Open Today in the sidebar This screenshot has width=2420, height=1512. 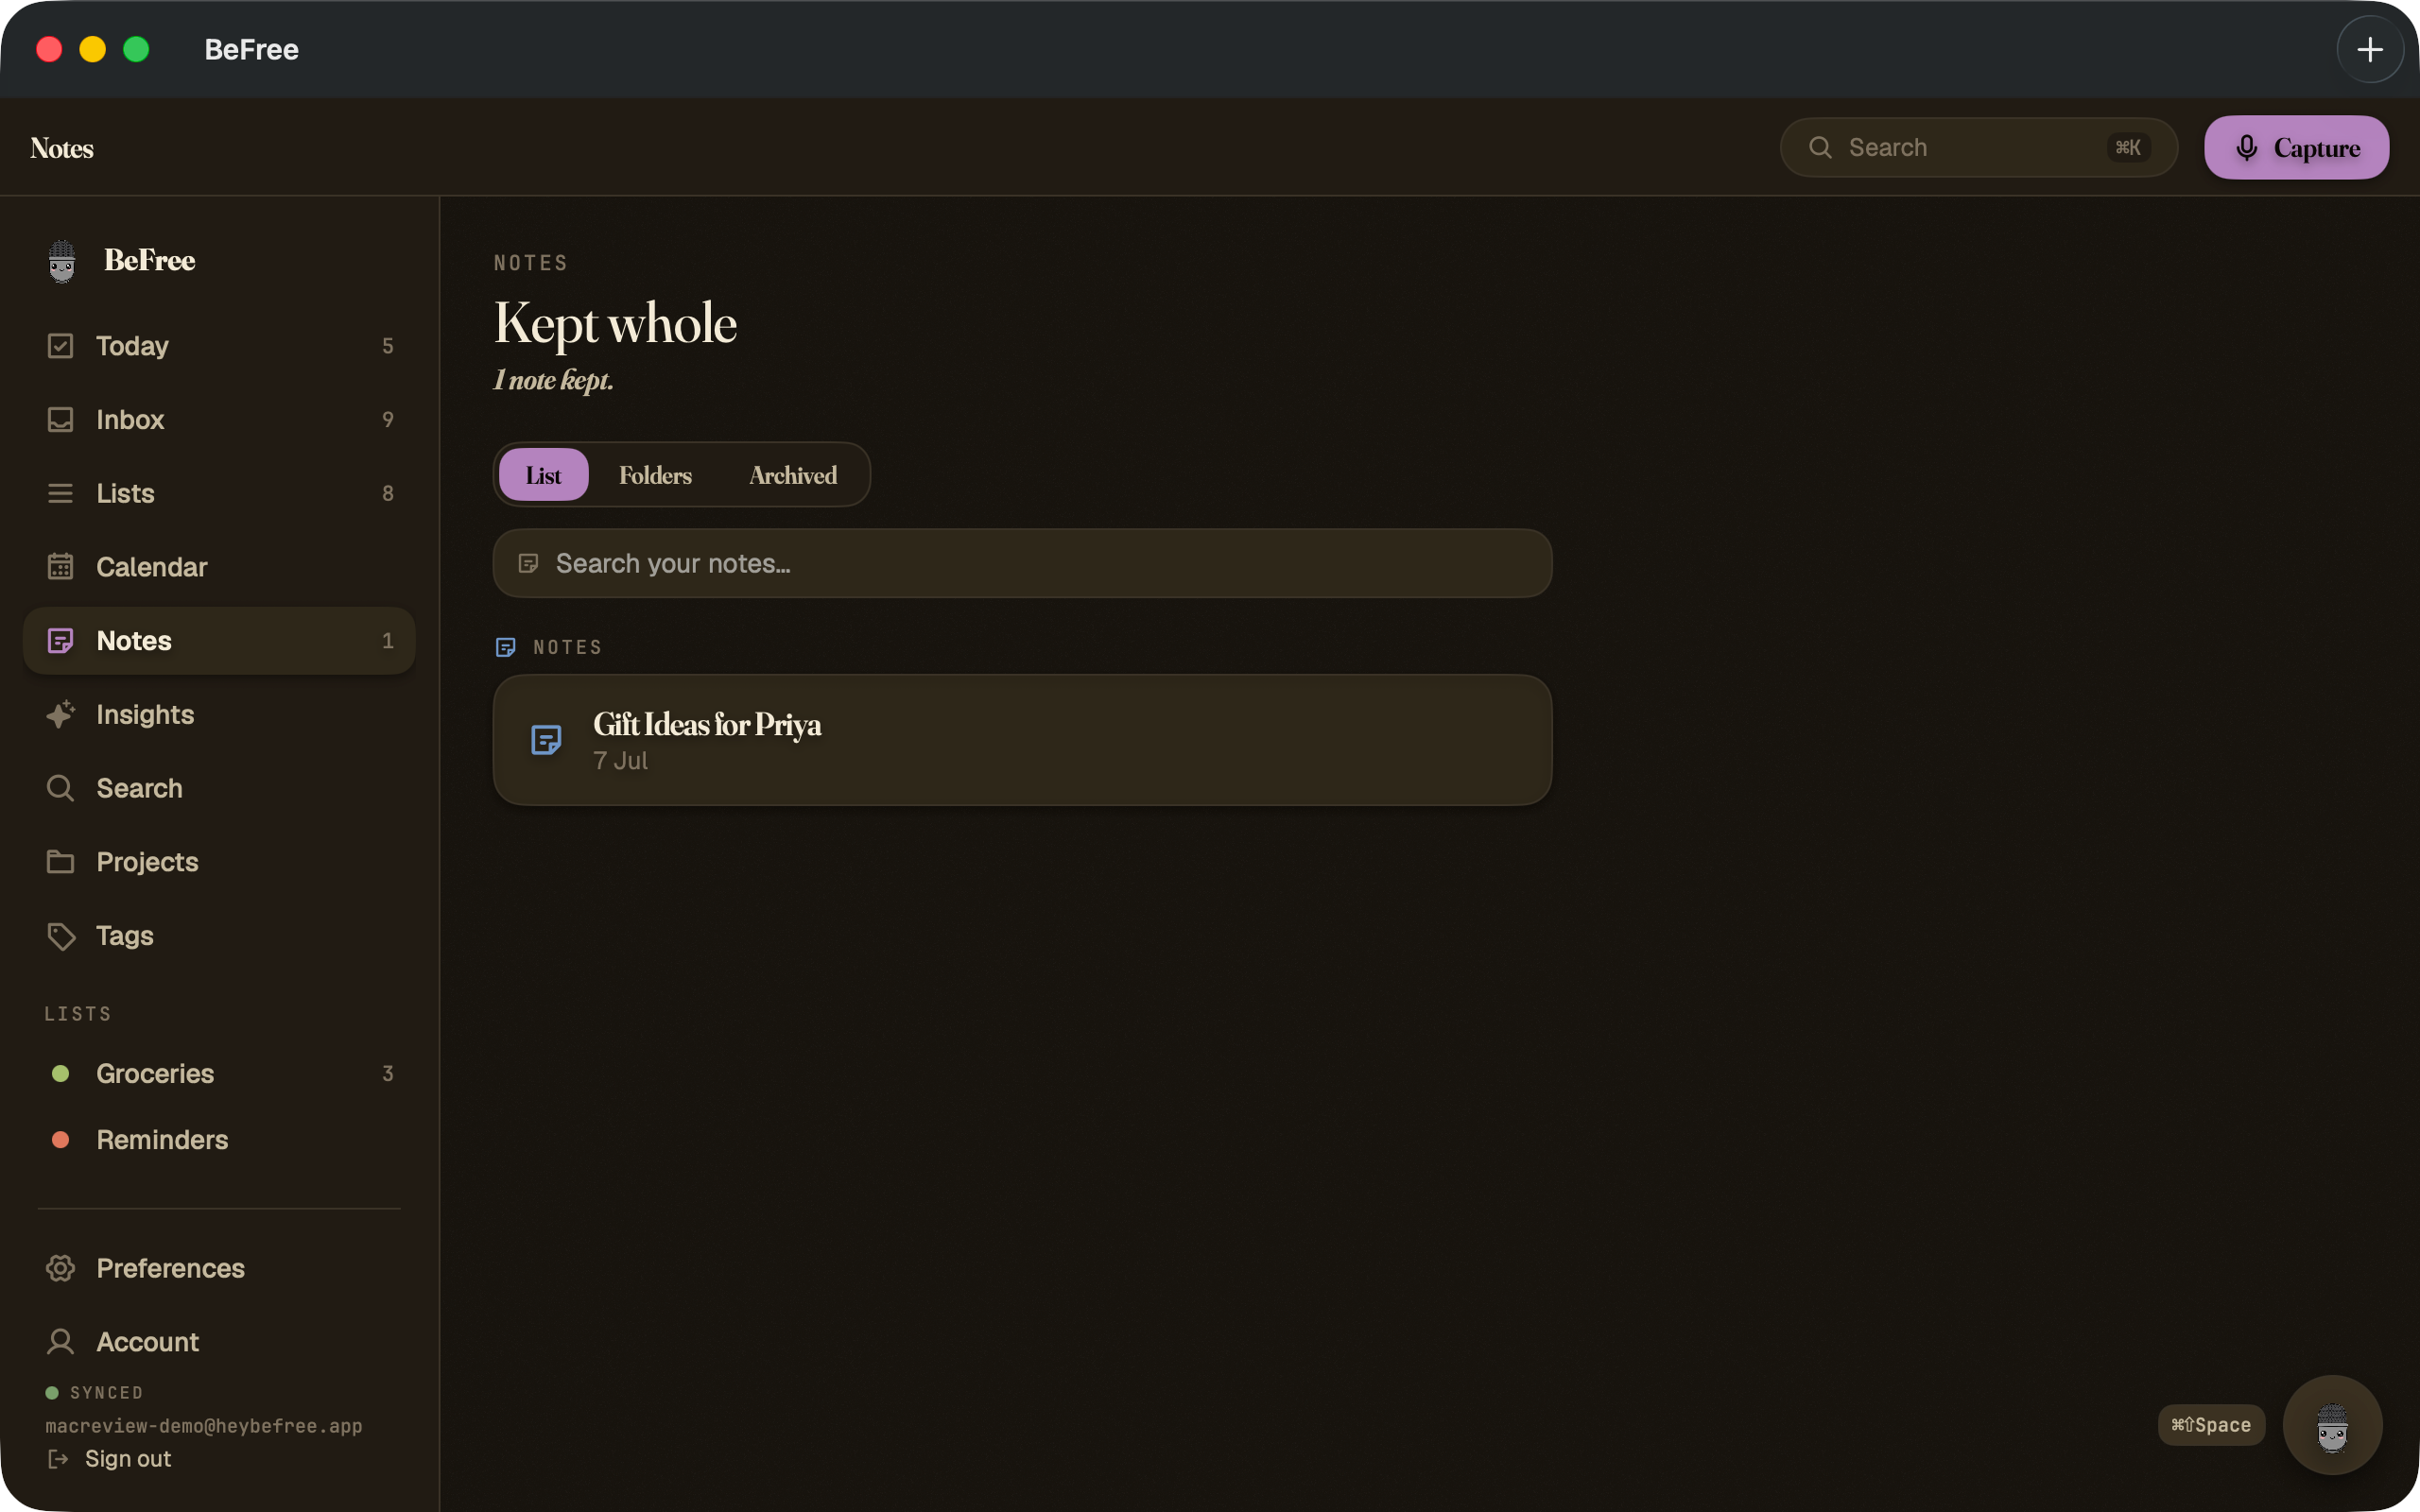tap(219, 346)
